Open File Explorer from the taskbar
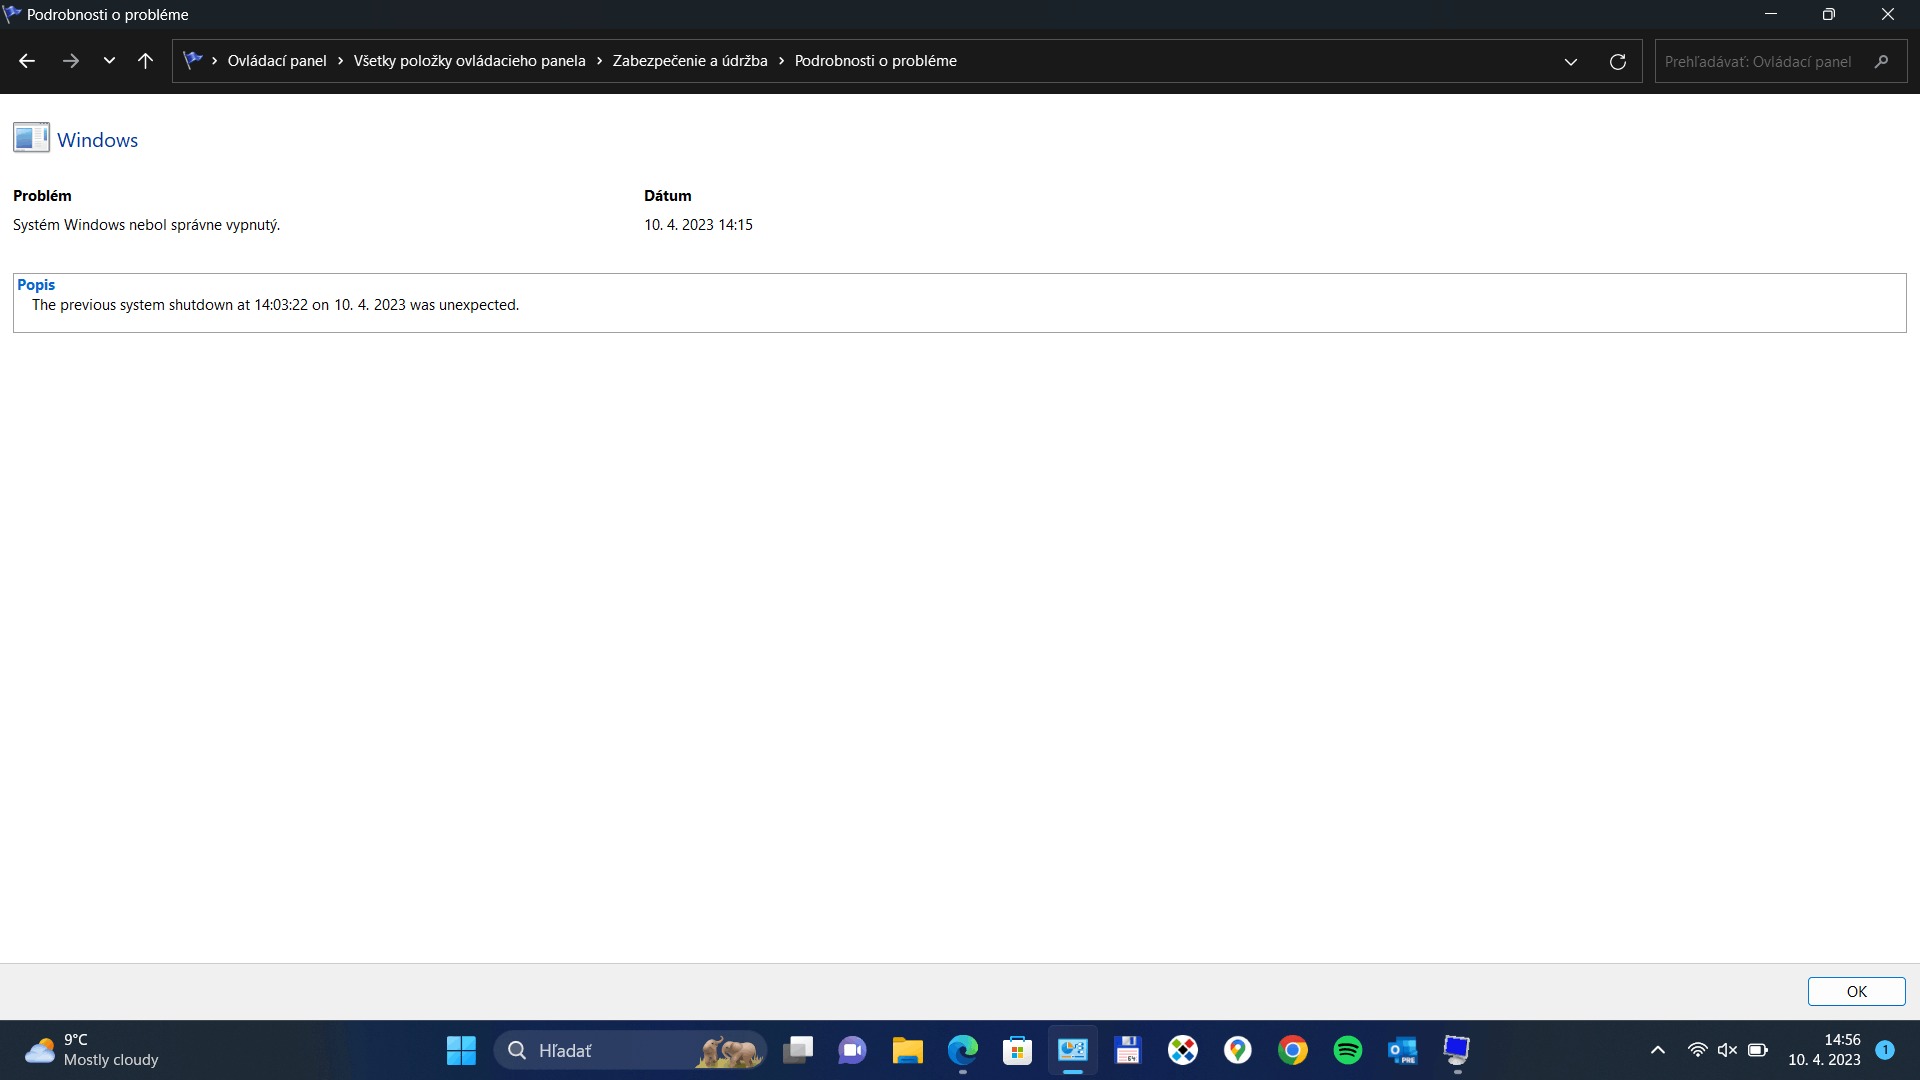The image size is (1920, 1080). coord(907,1050)
